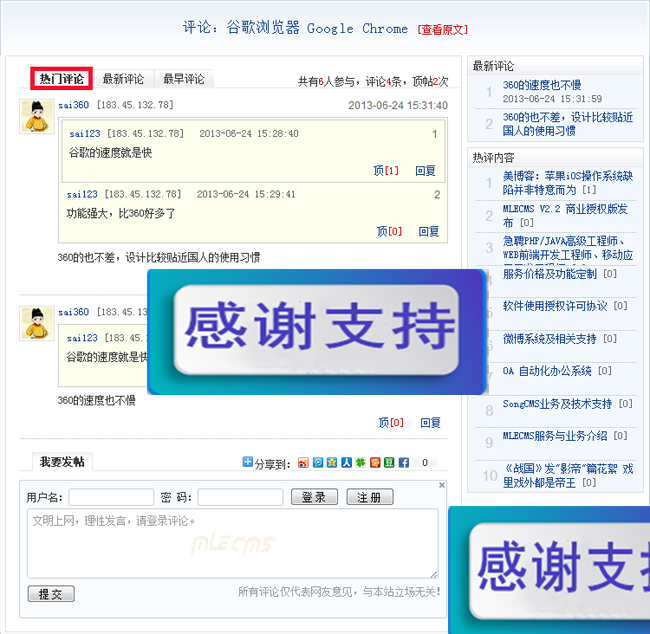Upvote 谷歌的速度就是快 via 顶[1]

tap(386, 170)
